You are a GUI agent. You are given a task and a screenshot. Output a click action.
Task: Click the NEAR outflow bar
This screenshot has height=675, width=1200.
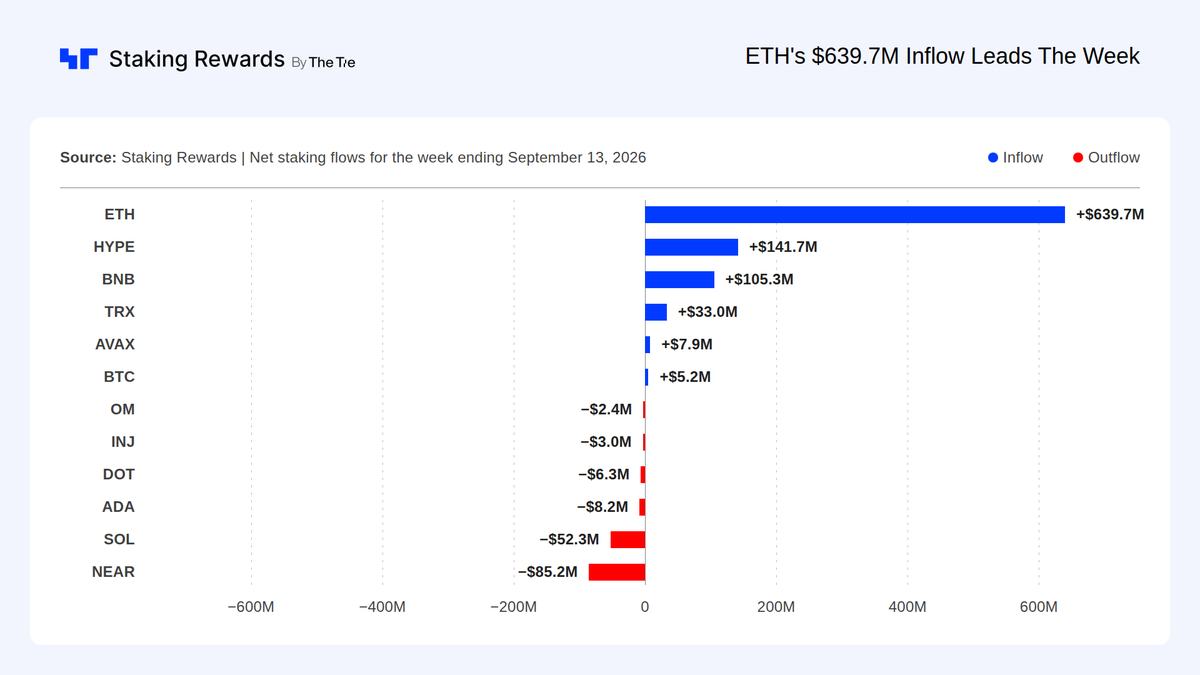click(617, 572)
